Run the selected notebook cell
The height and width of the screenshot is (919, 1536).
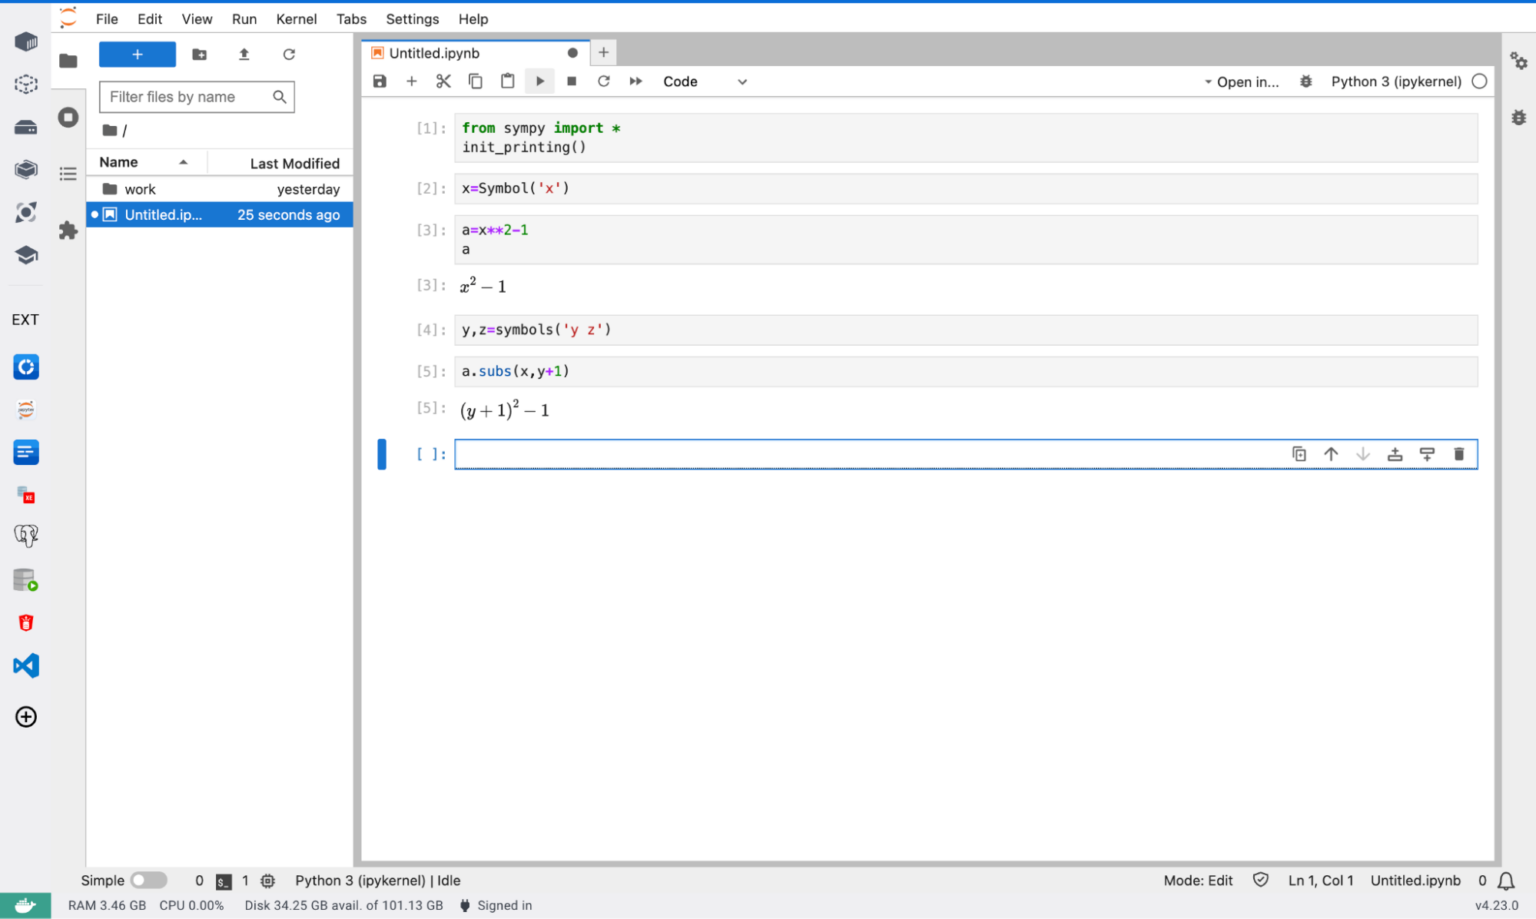click(539, 81)
